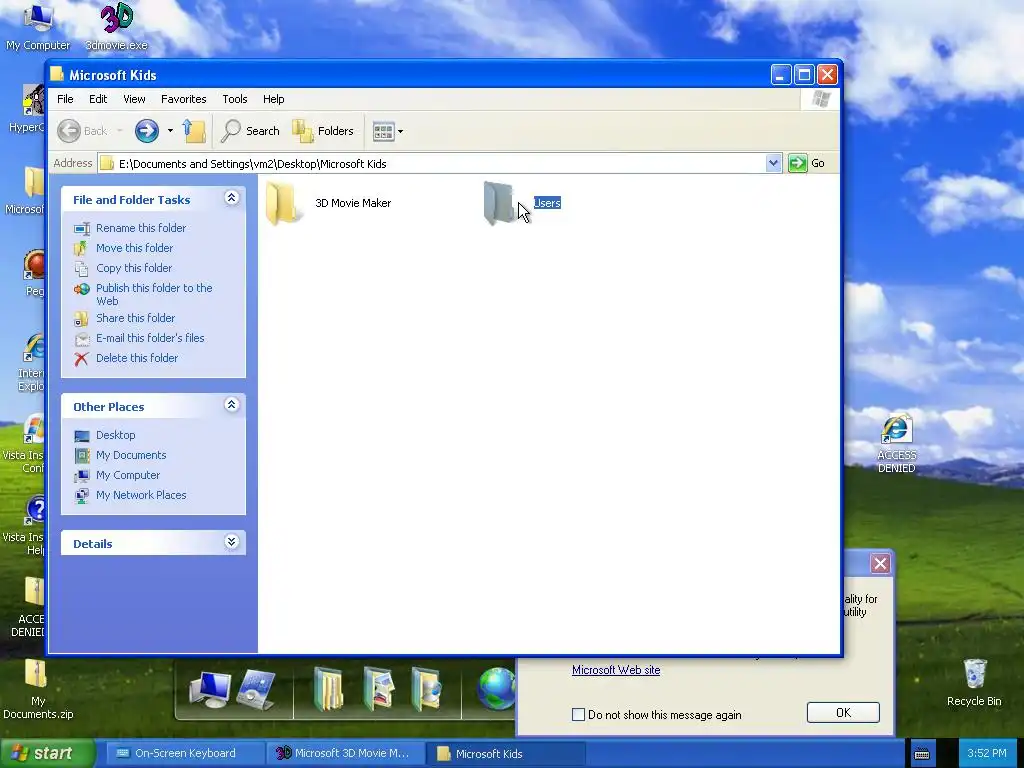This screenshot has width=1024, height=768.
Task: Click Publish this folder to the Web
Action: [153, 295]
